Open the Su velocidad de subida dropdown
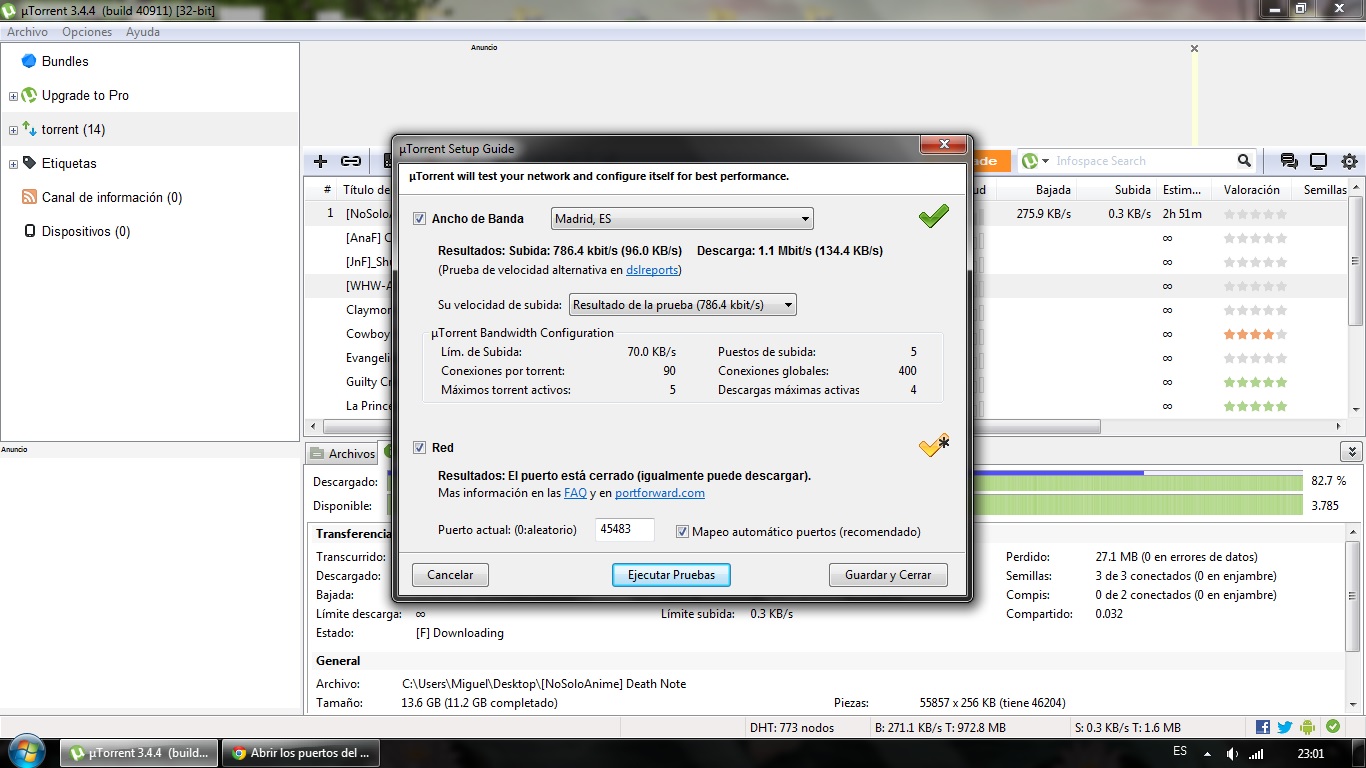This screenshot has height=768, width=1366. tap(683, 305)
